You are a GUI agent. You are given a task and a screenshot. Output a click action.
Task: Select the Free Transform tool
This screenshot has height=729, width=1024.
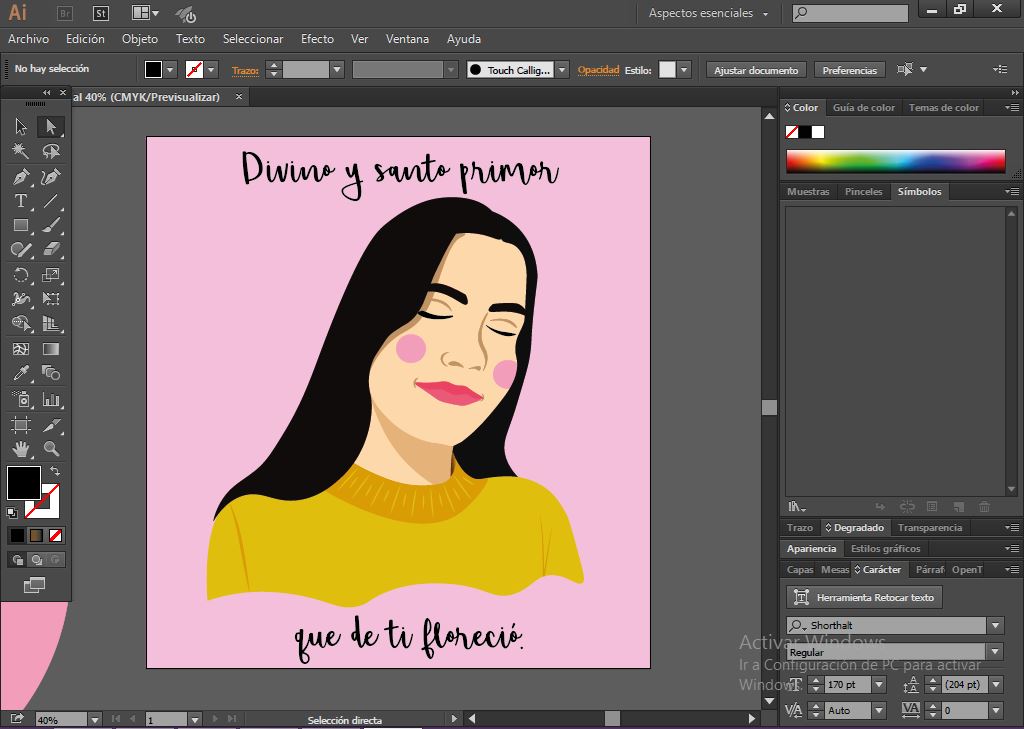(x=51, y=299)
